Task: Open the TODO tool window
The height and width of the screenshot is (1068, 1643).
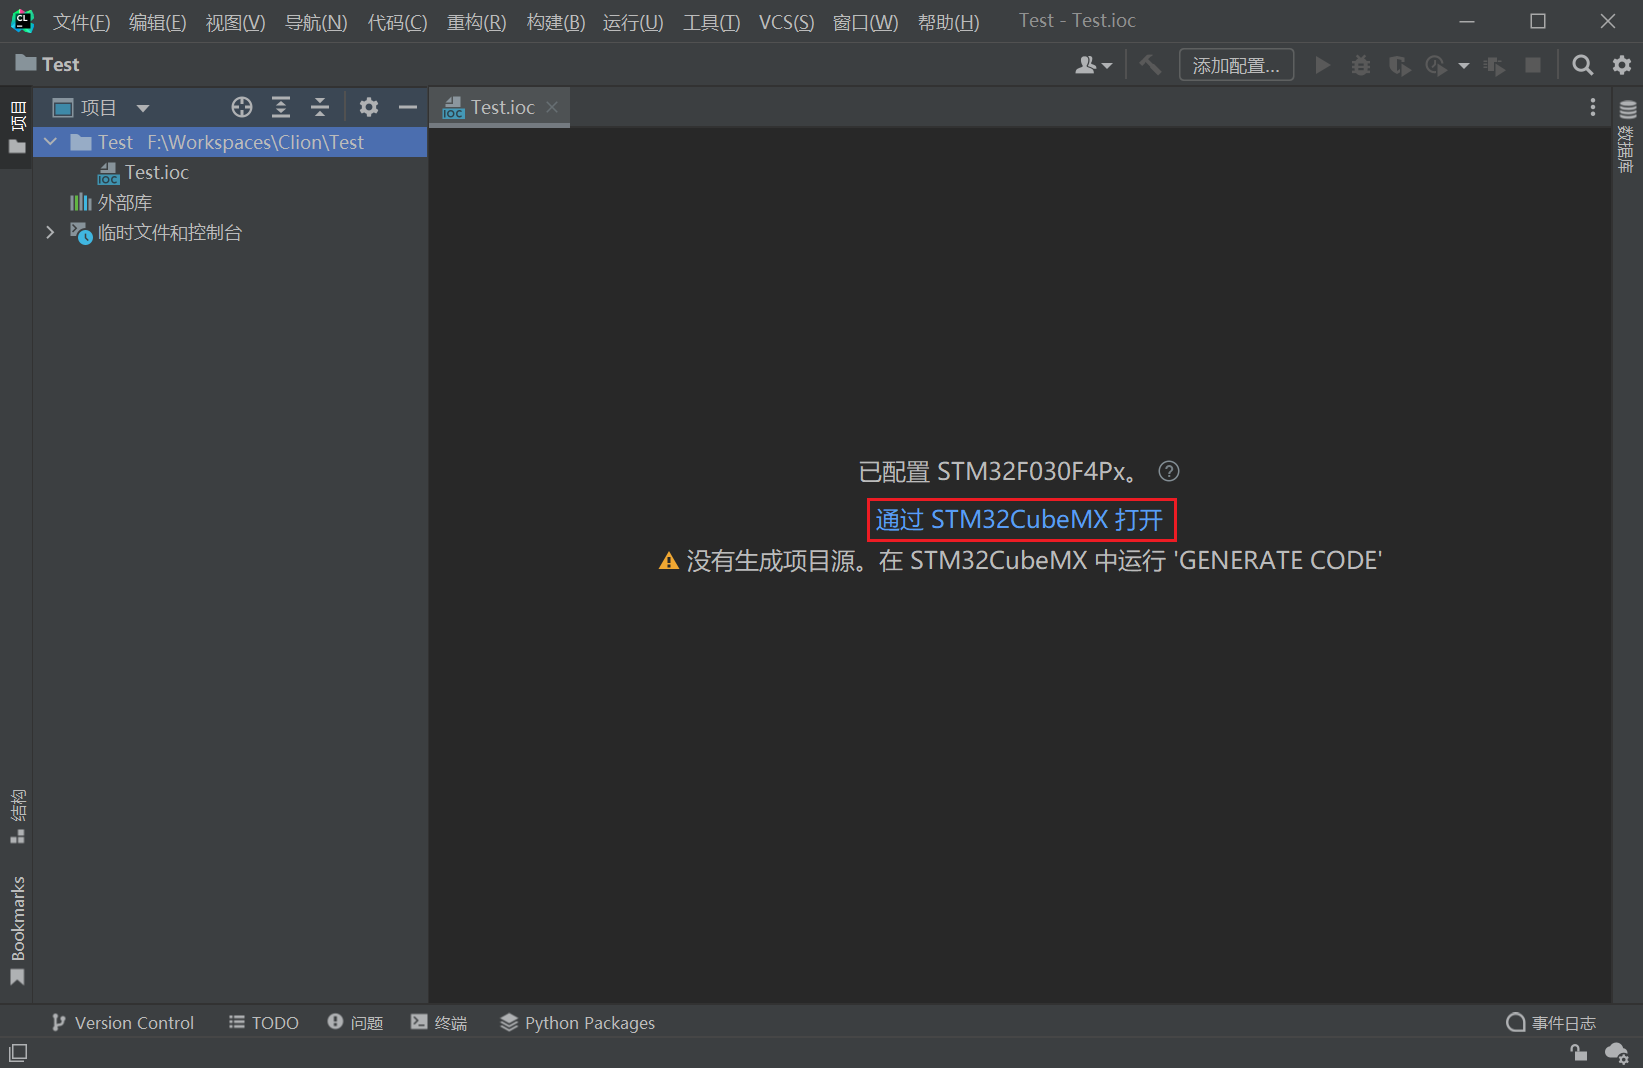Action: point(264,1022)
